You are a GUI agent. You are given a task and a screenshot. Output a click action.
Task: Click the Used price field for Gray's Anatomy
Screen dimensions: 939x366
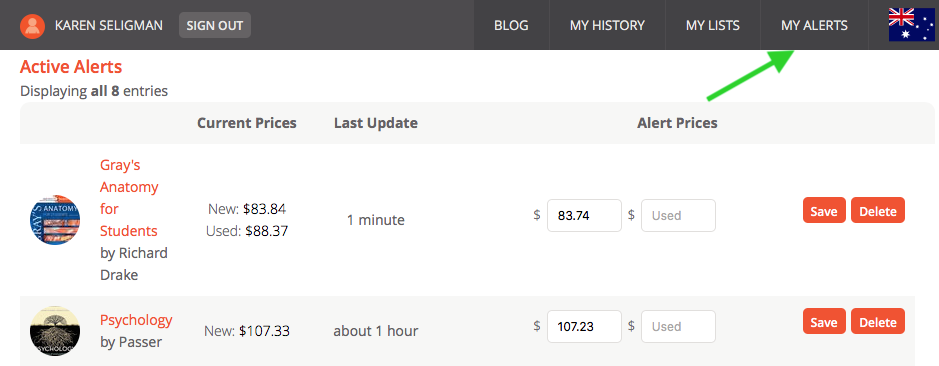coord(678,215)
